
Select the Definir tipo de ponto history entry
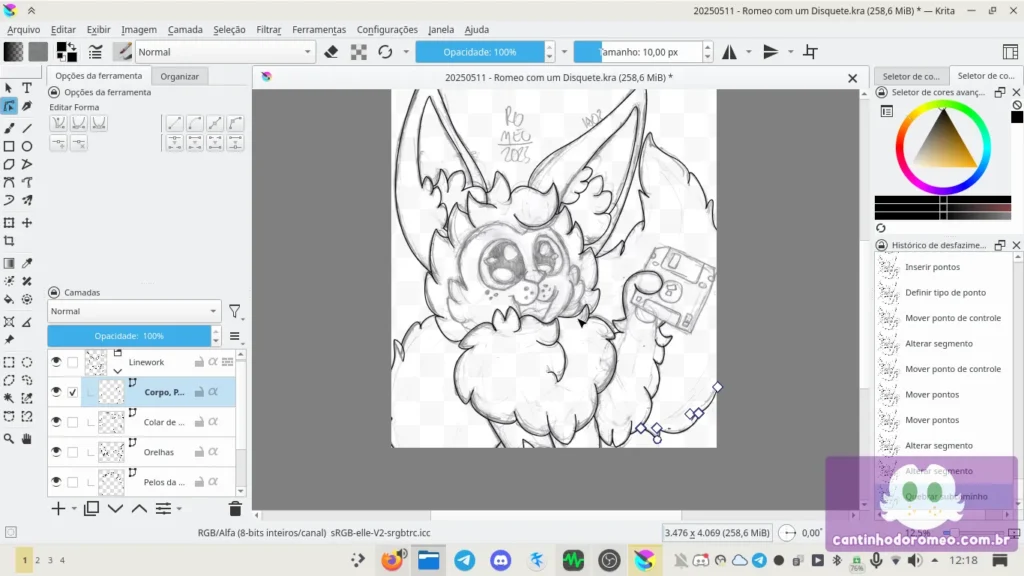[x=944, y=293]
